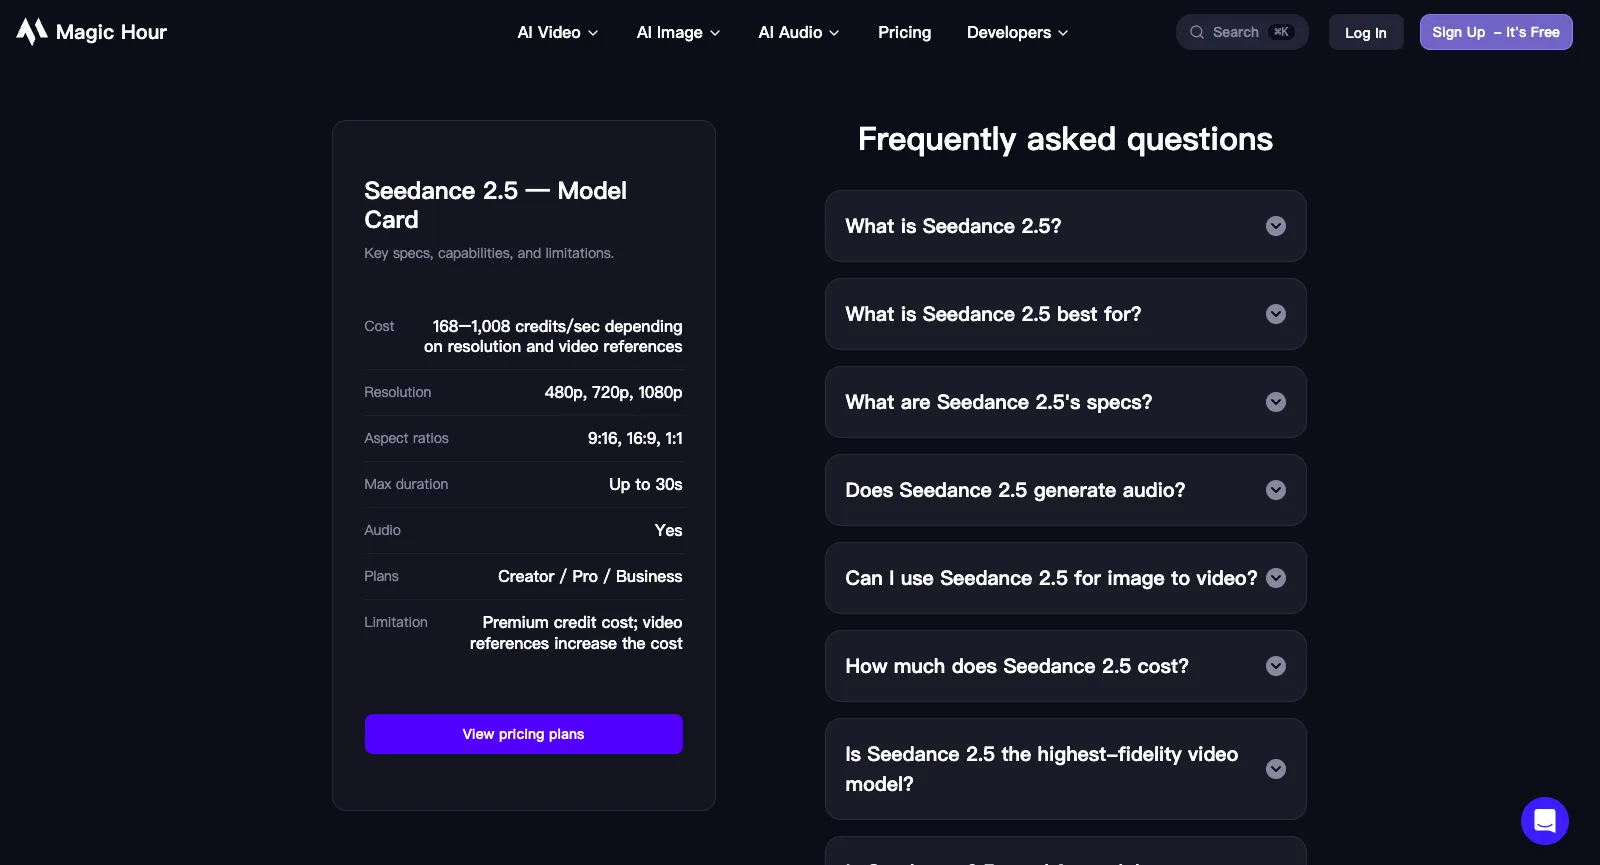Expand 'How much does Seedance 2.5 cost?' chevron
Screen dimensions: 1600x865
(1276, 666)
